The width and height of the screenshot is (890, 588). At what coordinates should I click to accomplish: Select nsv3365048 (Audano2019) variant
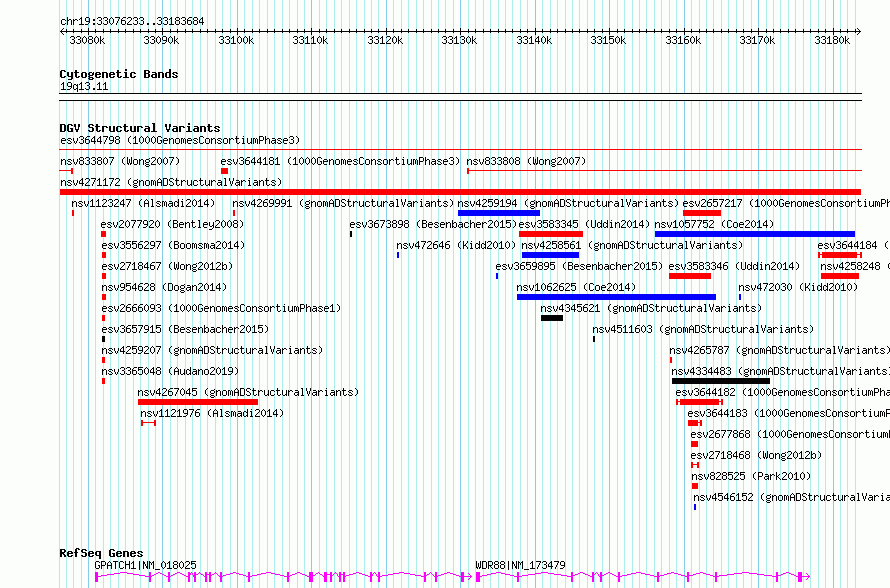(170, 371)
